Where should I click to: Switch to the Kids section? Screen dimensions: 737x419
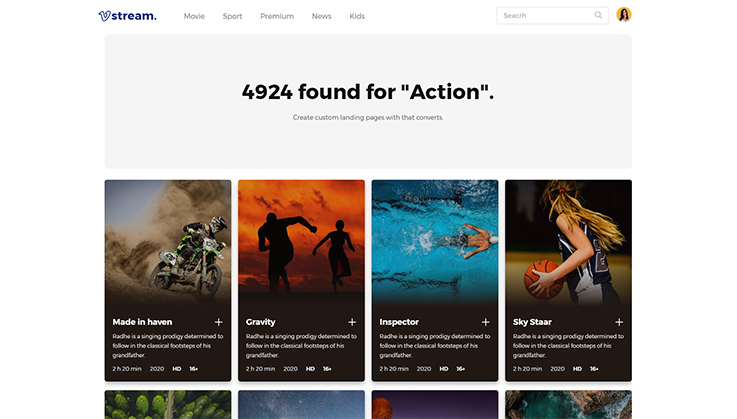tap(357, 16)
